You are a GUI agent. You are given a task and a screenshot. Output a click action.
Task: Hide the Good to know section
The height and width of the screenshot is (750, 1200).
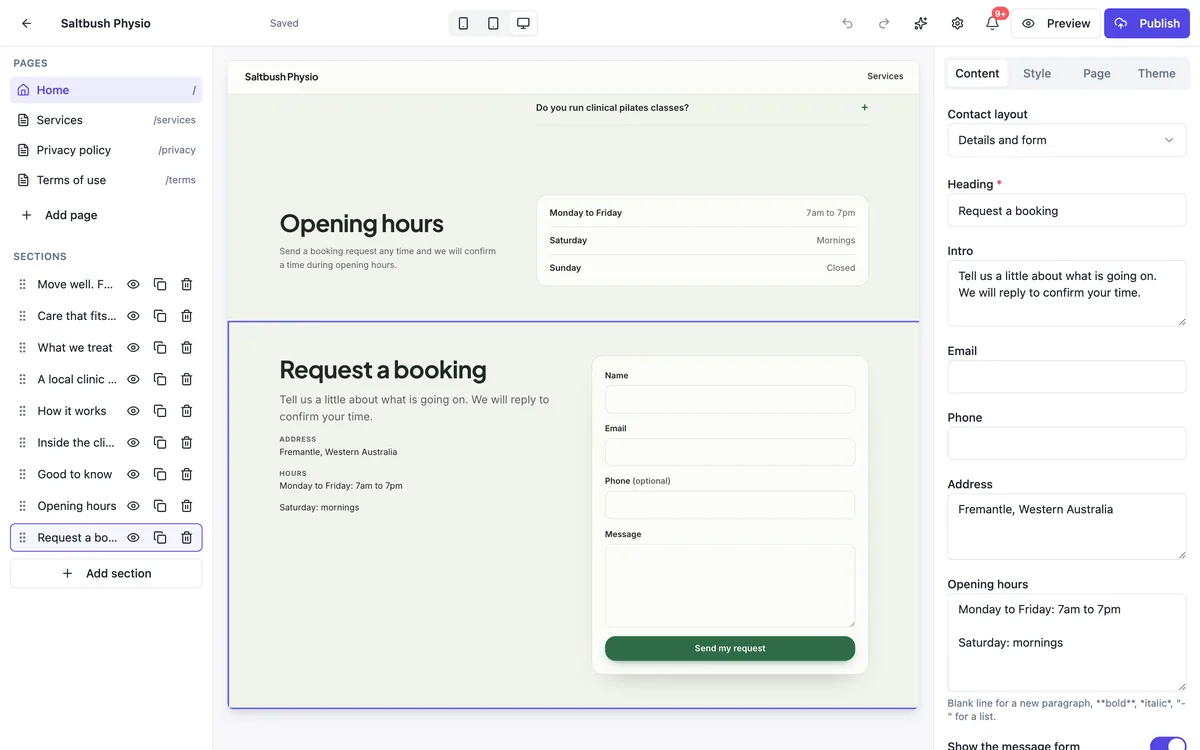point(133,474)
